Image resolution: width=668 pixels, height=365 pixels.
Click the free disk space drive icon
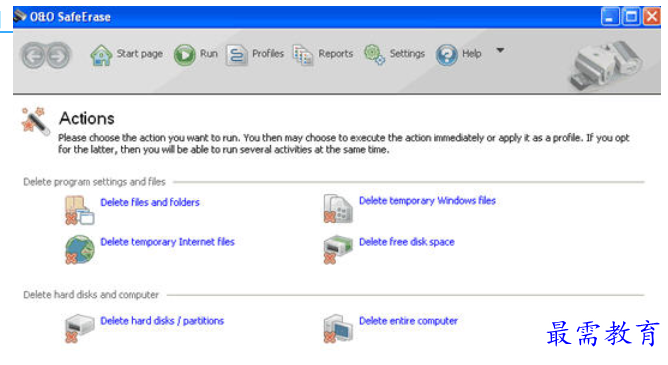coord(338,250)
